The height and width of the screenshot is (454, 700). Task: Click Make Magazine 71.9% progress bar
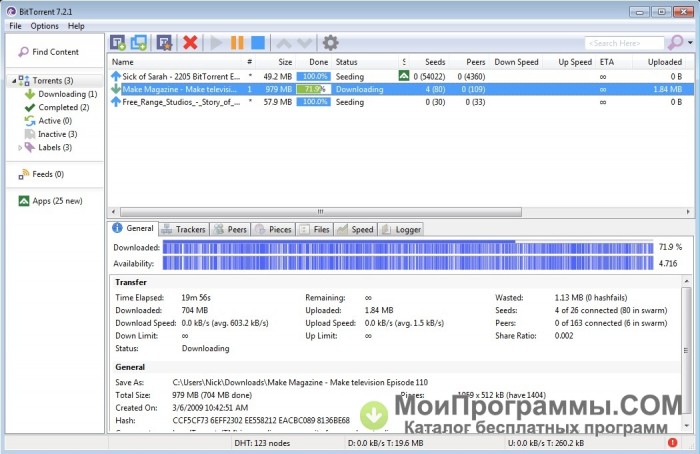[x=313, y=89]
